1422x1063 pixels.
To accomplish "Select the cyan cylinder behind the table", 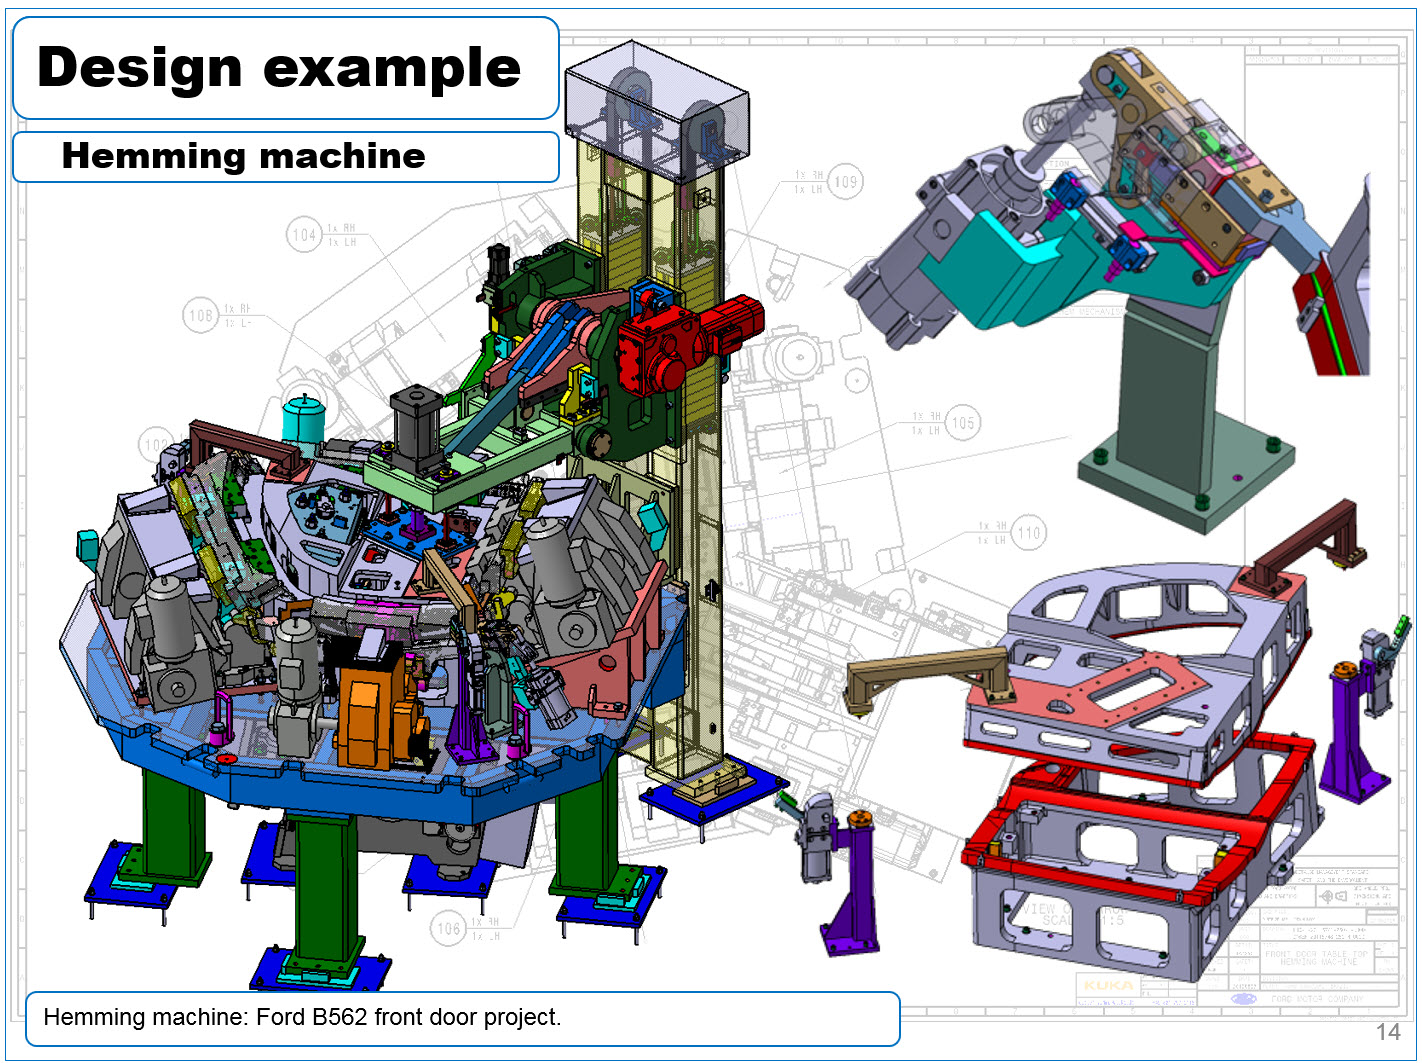I will pos(302,418).
